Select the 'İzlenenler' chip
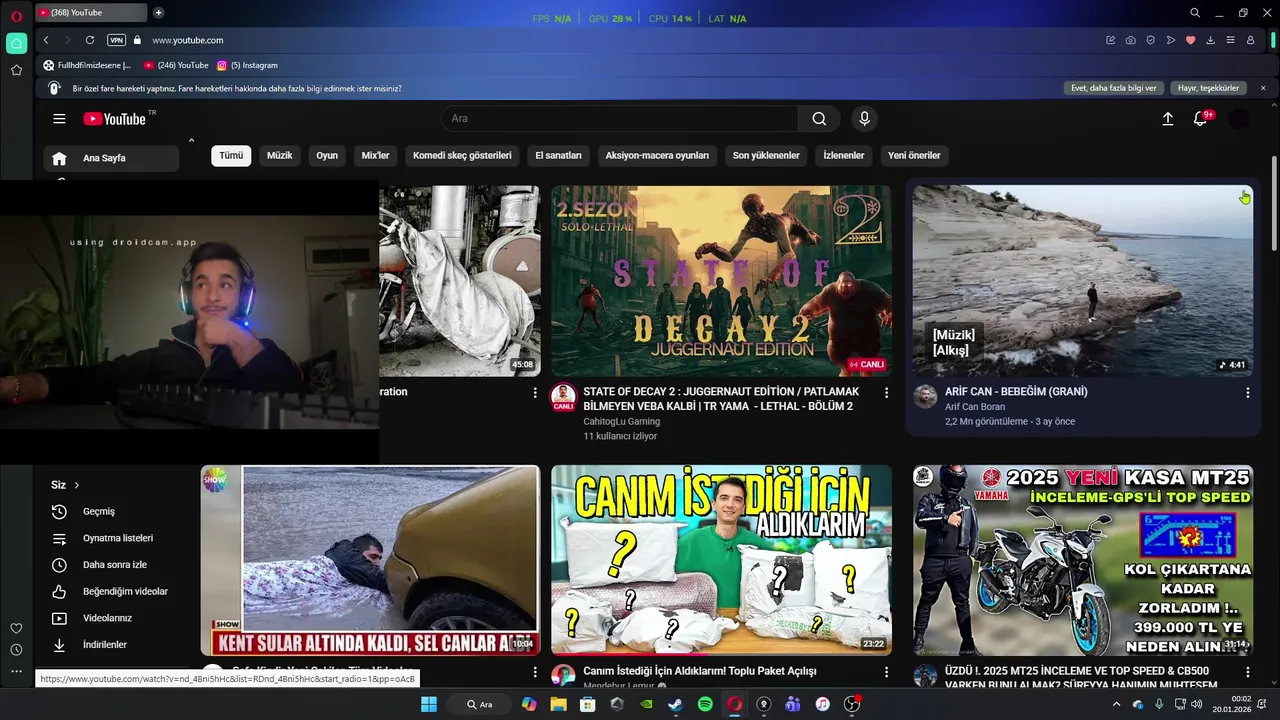This screenshot has height=720, width=1280. [844, 156]
